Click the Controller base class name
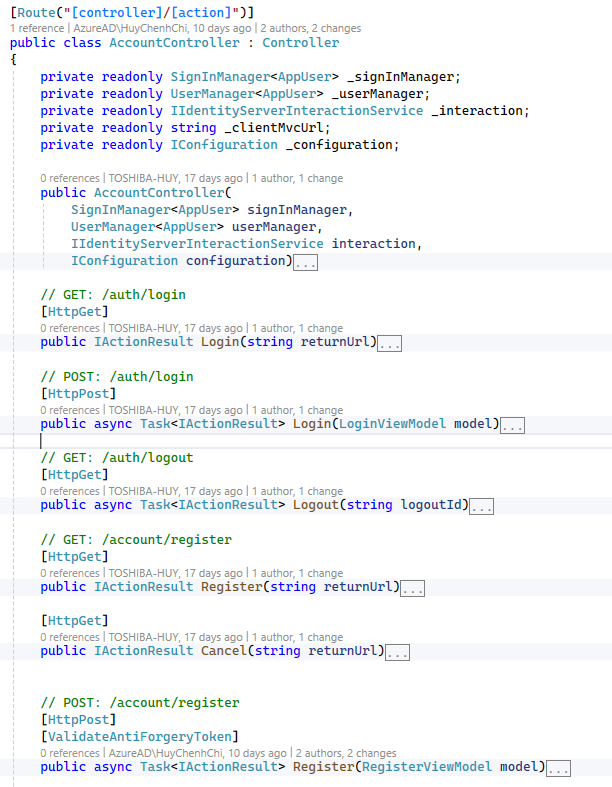This screenshot has width=612, height=787. pyautogui.click(x=300, y=43)
